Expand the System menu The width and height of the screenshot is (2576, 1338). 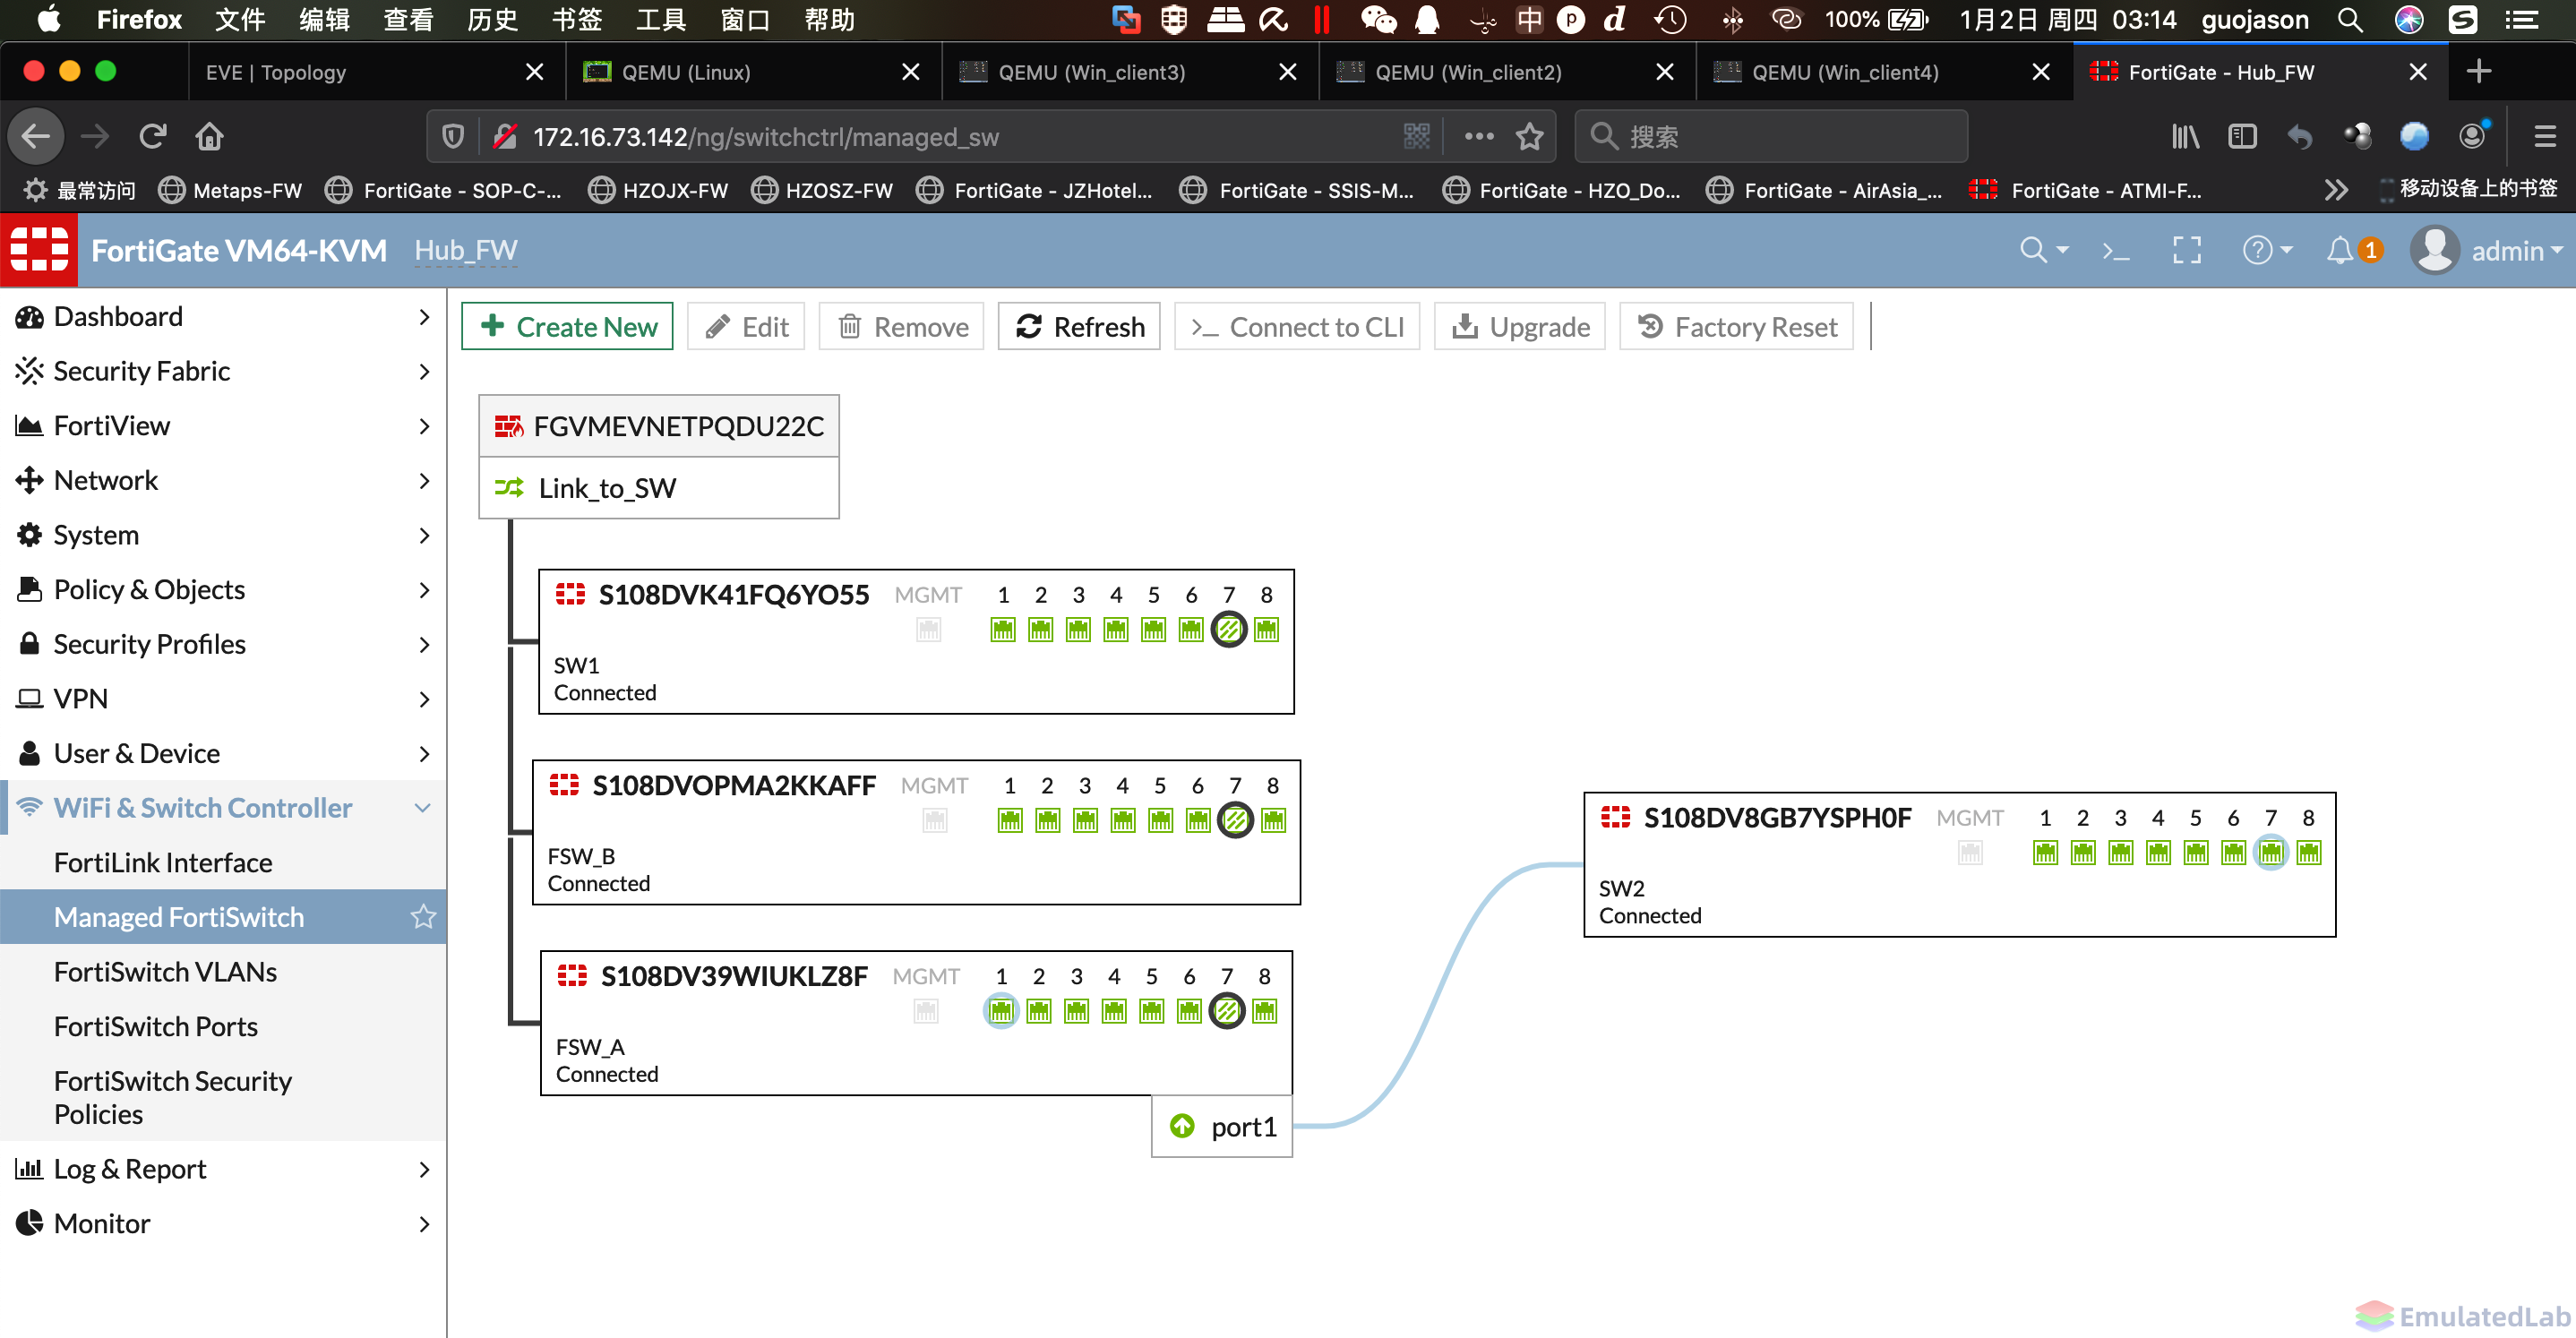tap(223, 535)
